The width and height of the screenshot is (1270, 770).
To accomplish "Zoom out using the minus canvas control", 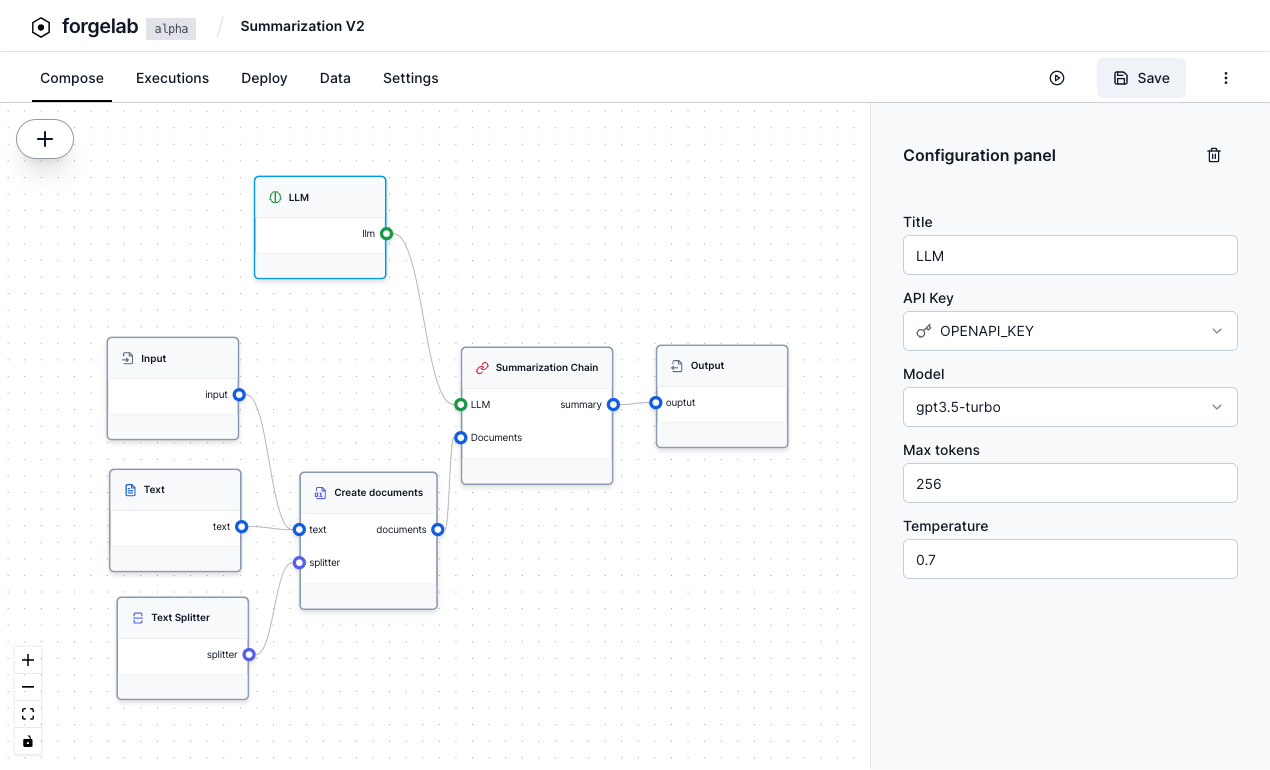I will click(27, 687).
